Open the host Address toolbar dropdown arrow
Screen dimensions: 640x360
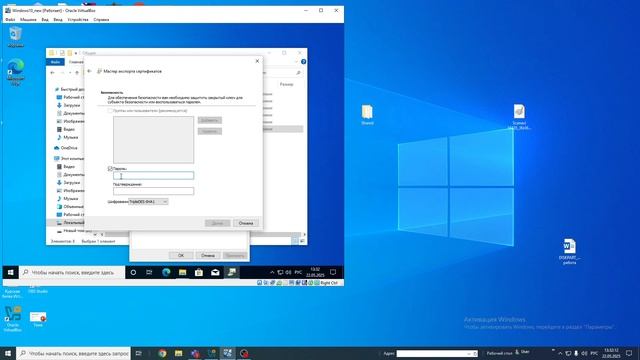(x=469, y=353)
